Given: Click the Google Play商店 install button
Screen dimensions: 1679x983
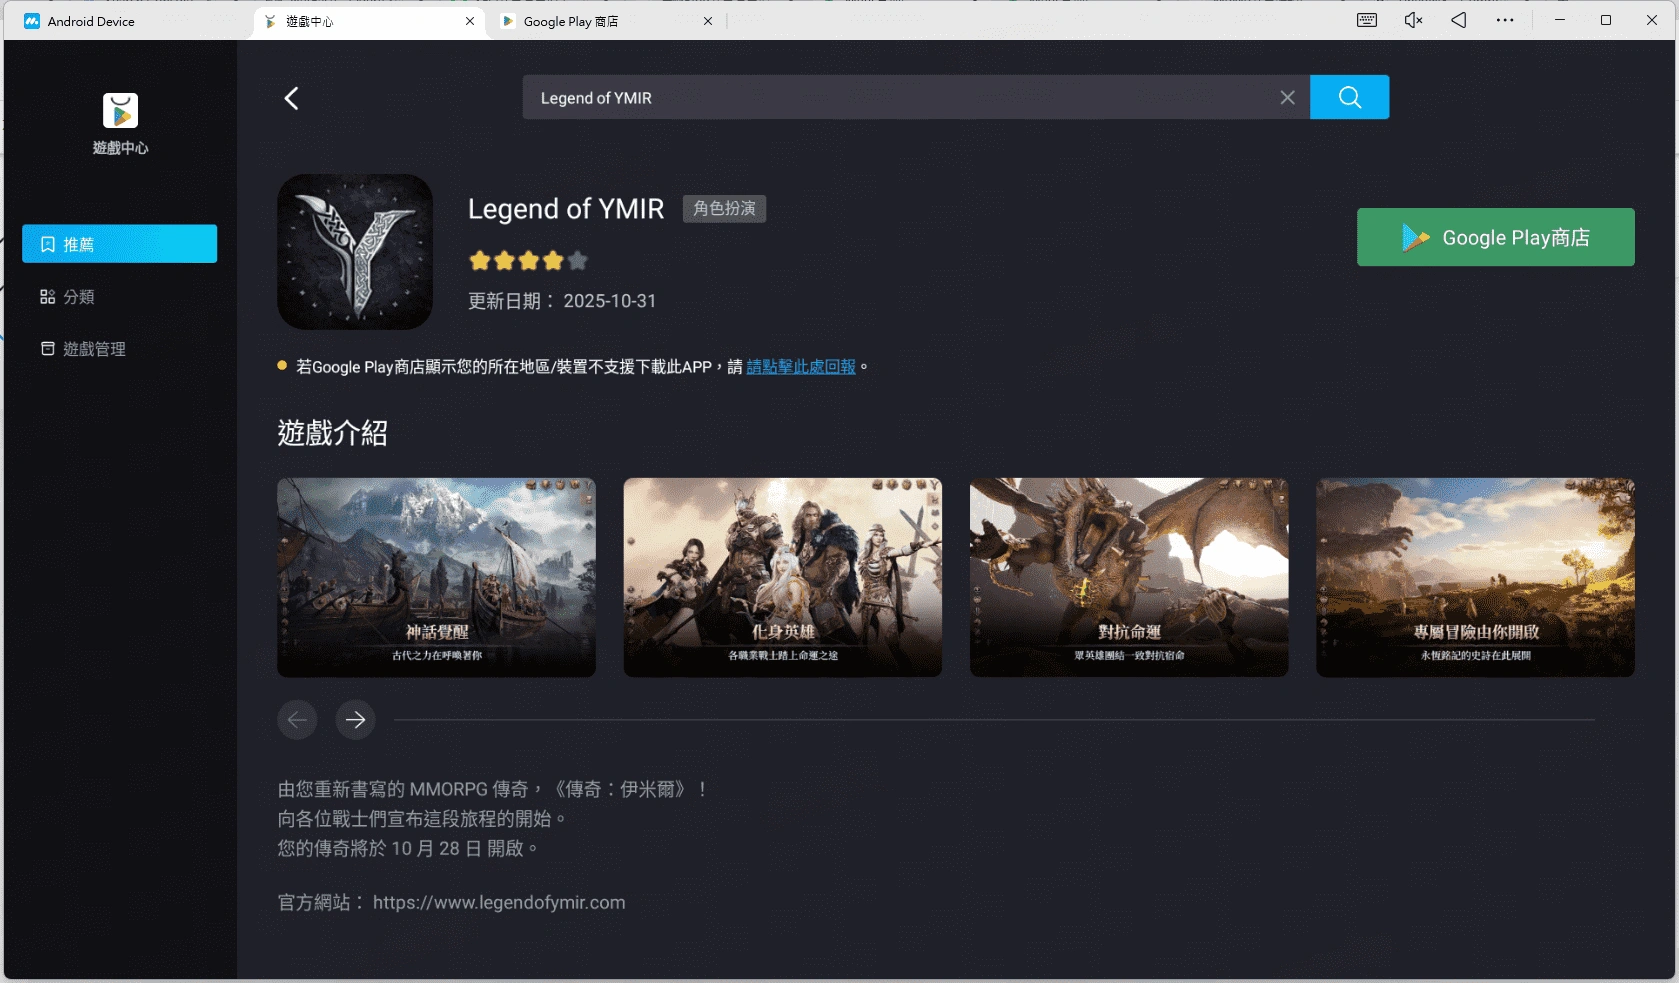Looking at the screenshot, I should tap(1494, 237).
